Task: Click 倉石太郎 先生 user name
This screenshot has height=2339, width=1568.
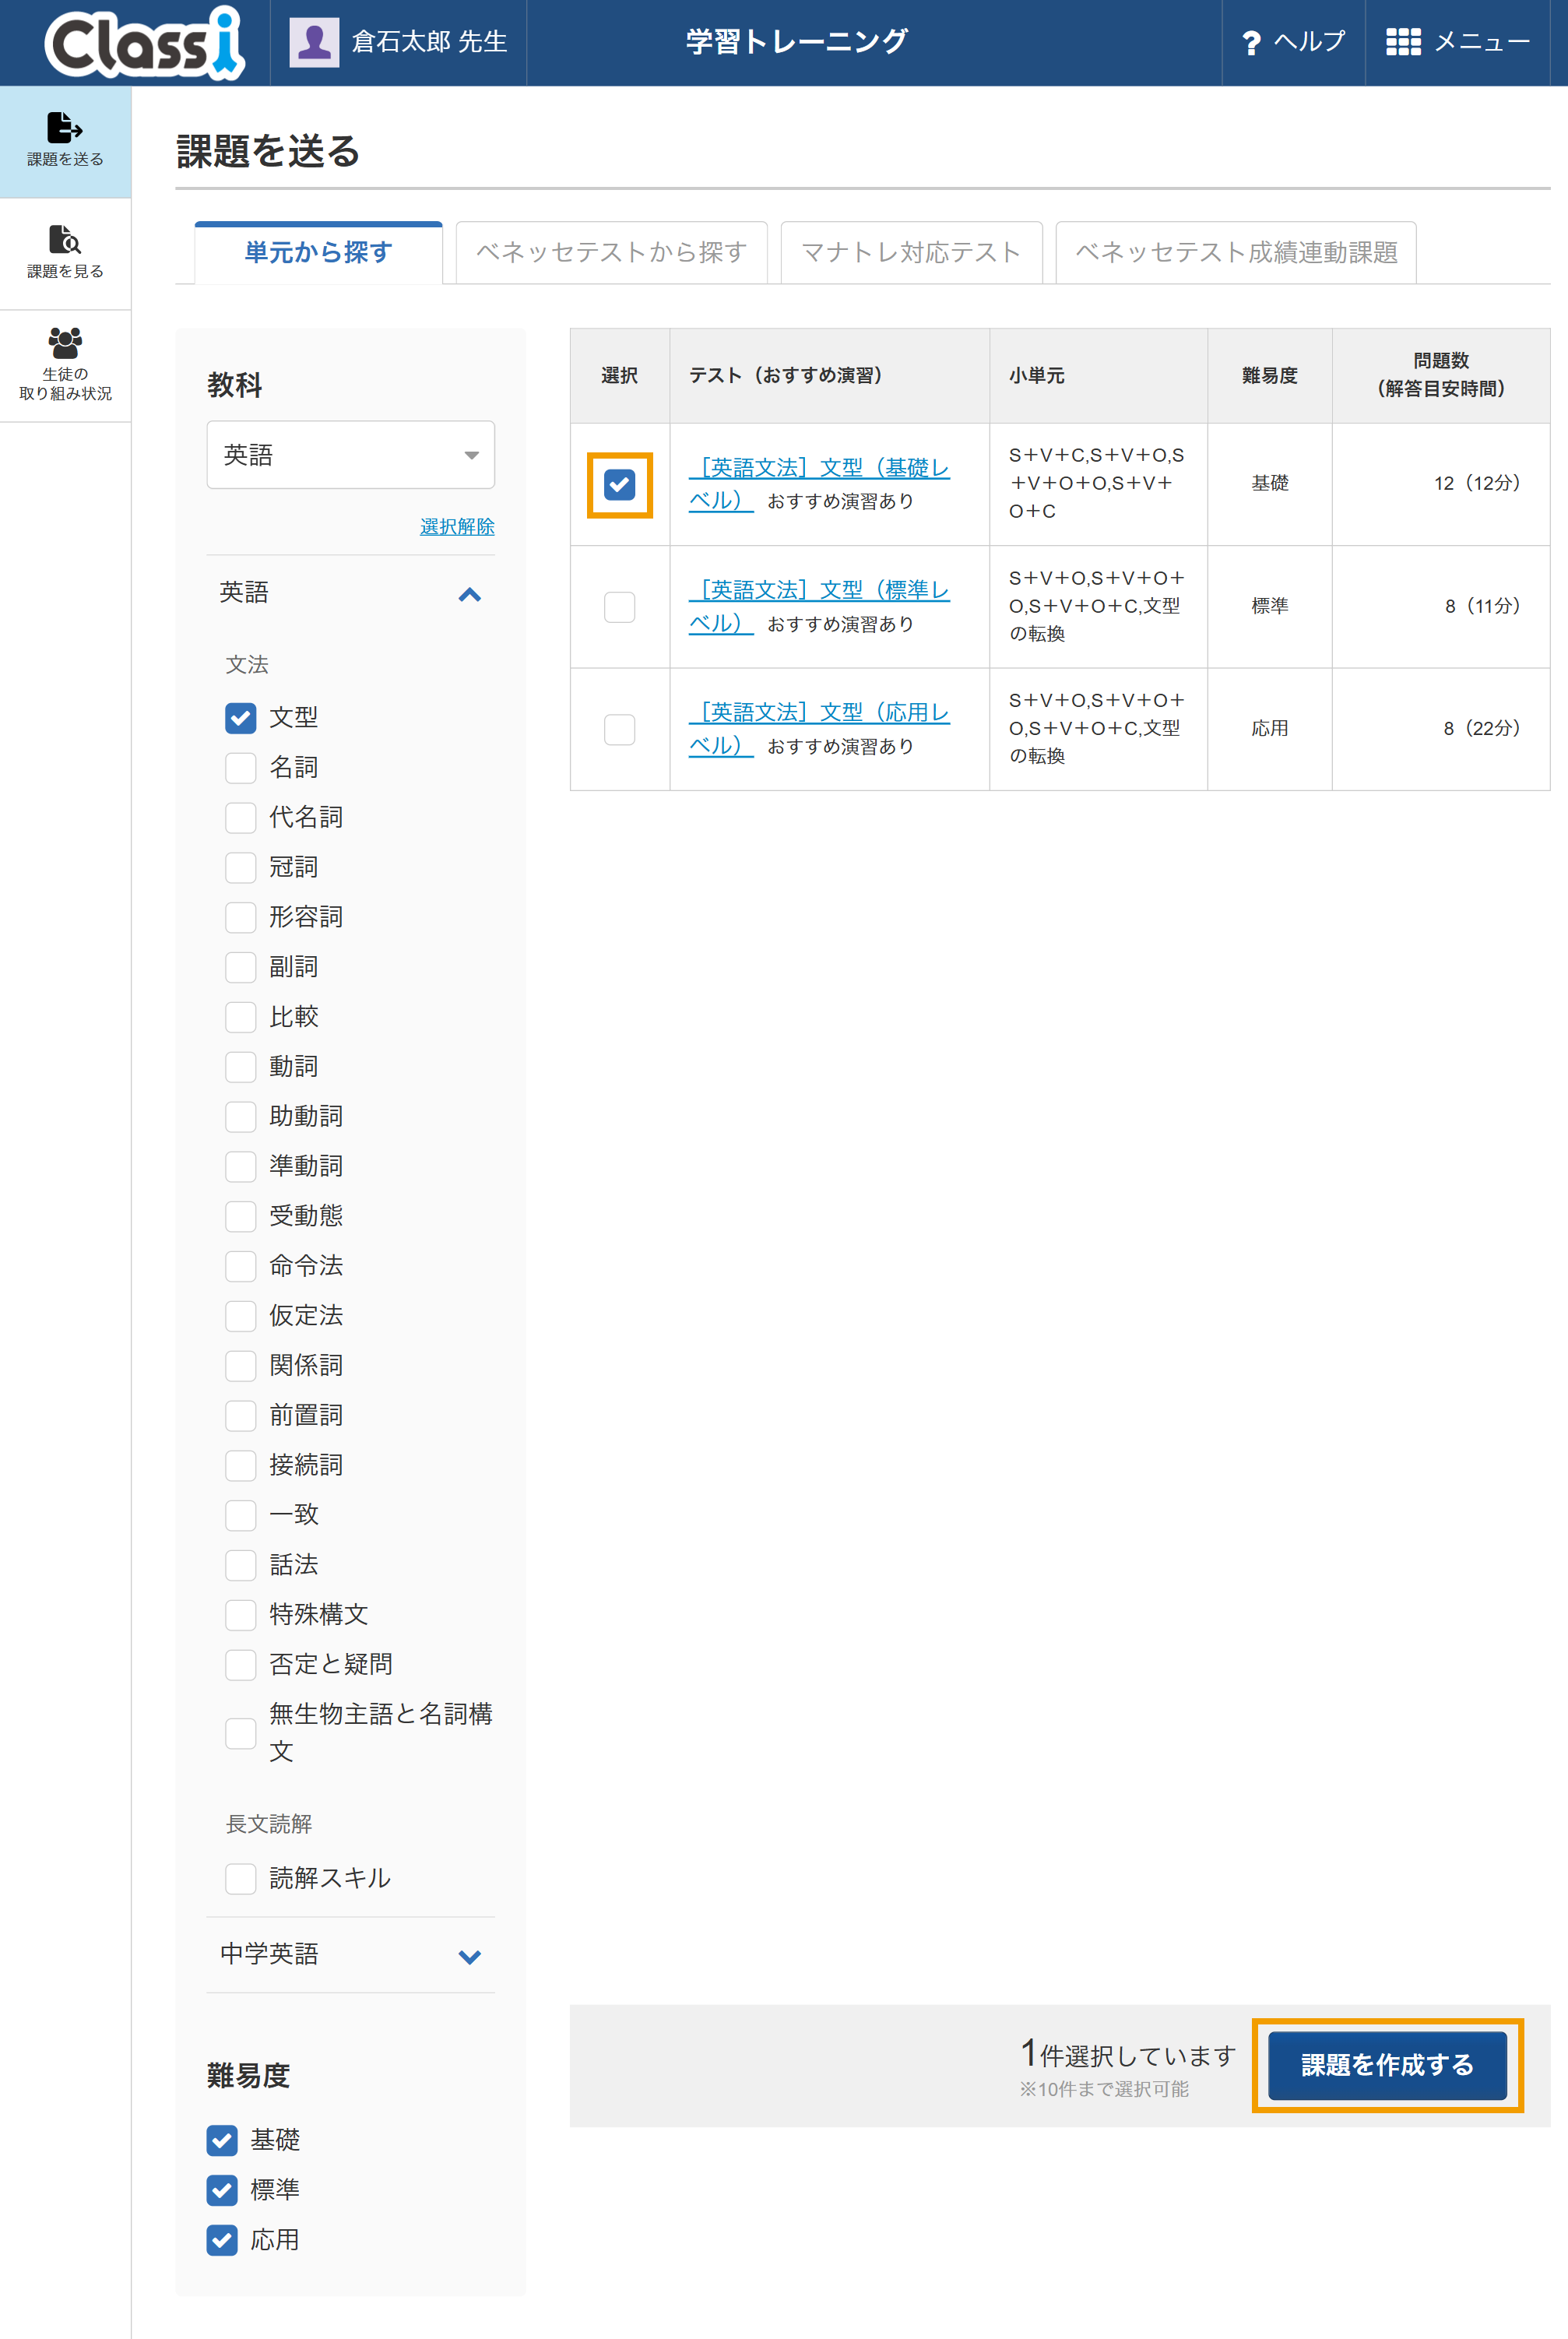Action: coord(429,42)
